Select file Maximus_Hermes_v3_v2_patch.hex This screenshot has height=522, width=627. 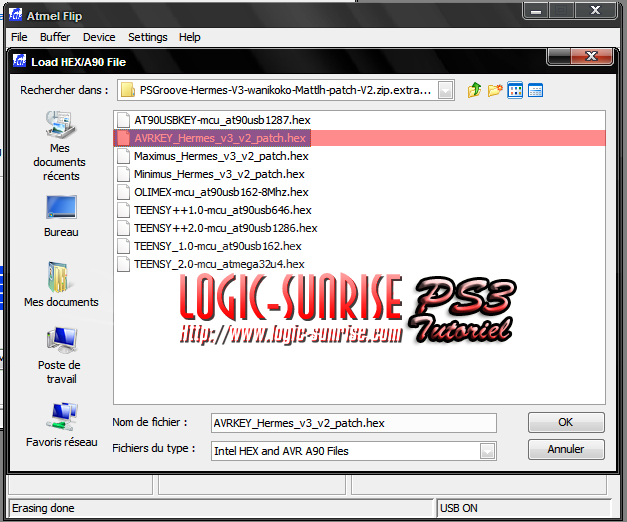coord(221,156)
